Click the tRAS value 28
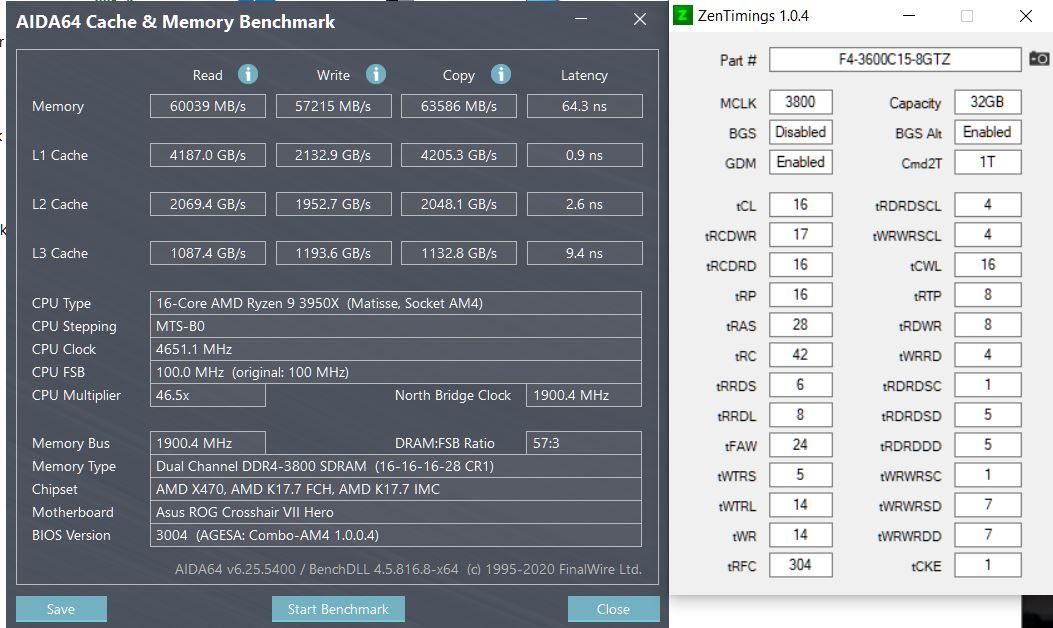1053x628 pixels. click(x=800, y=324)
